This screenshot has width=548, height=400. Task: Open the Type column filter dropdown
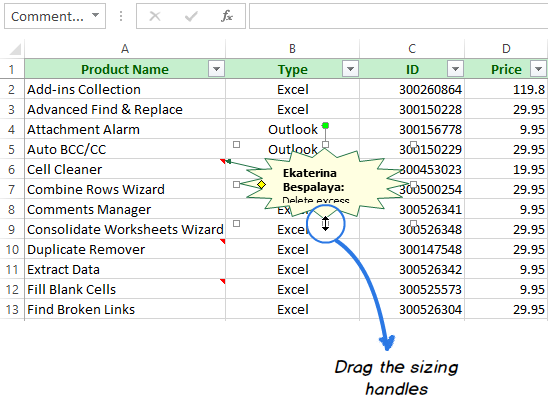351,69
